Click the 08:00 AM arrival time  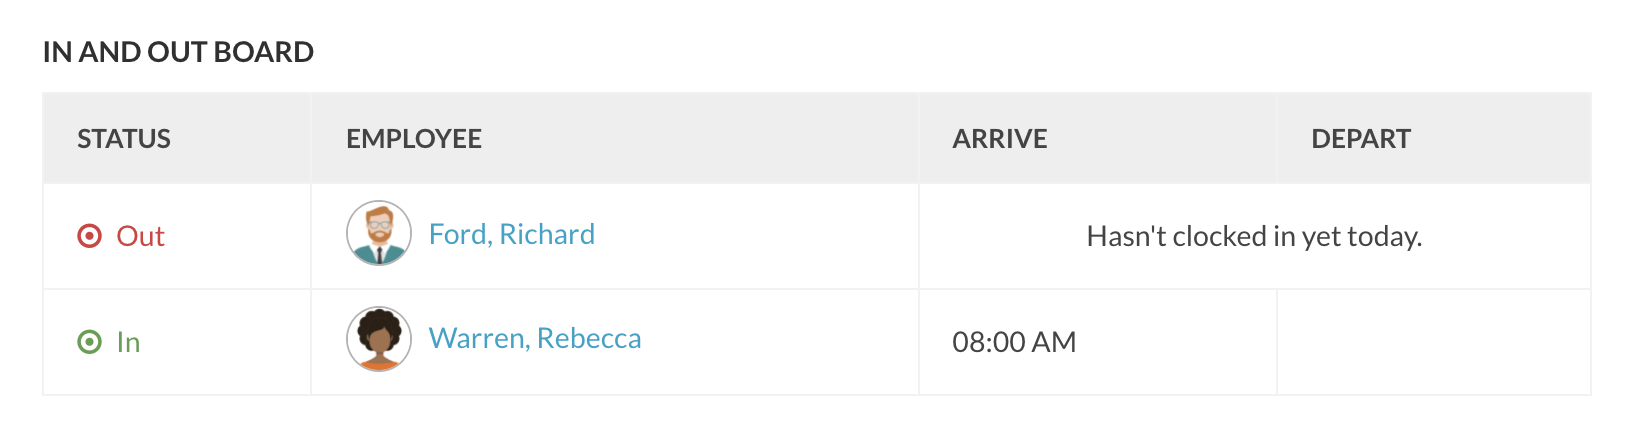pyautogui.click(x=1014, y=342)
